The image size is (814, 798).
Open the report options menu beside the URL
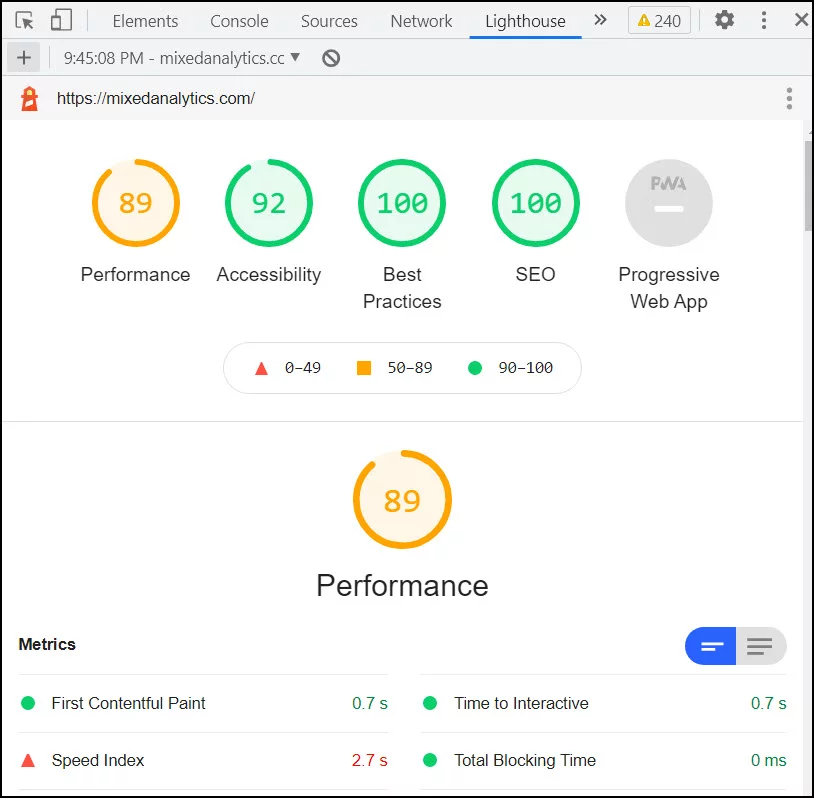pyautogui.click(x=789, y=97)
